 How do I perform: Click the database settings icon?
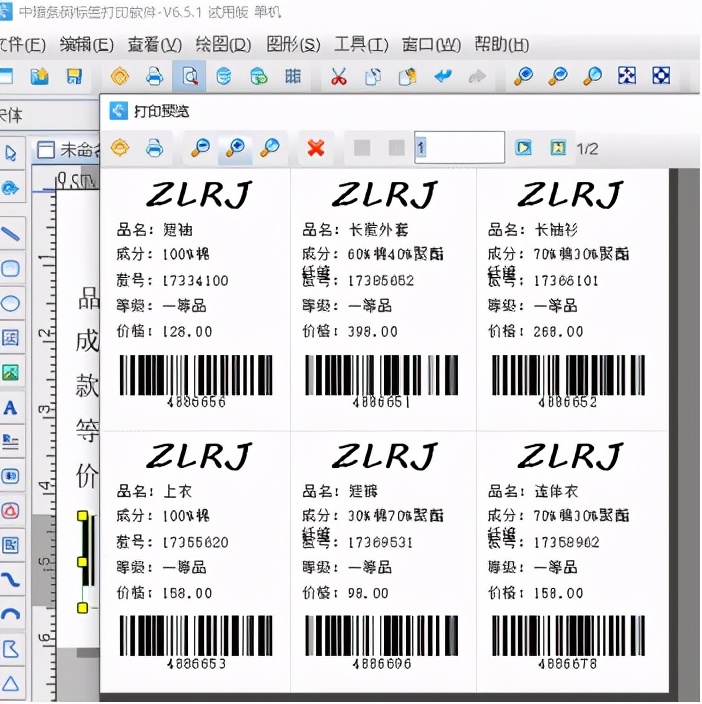[x=224, y=76]
